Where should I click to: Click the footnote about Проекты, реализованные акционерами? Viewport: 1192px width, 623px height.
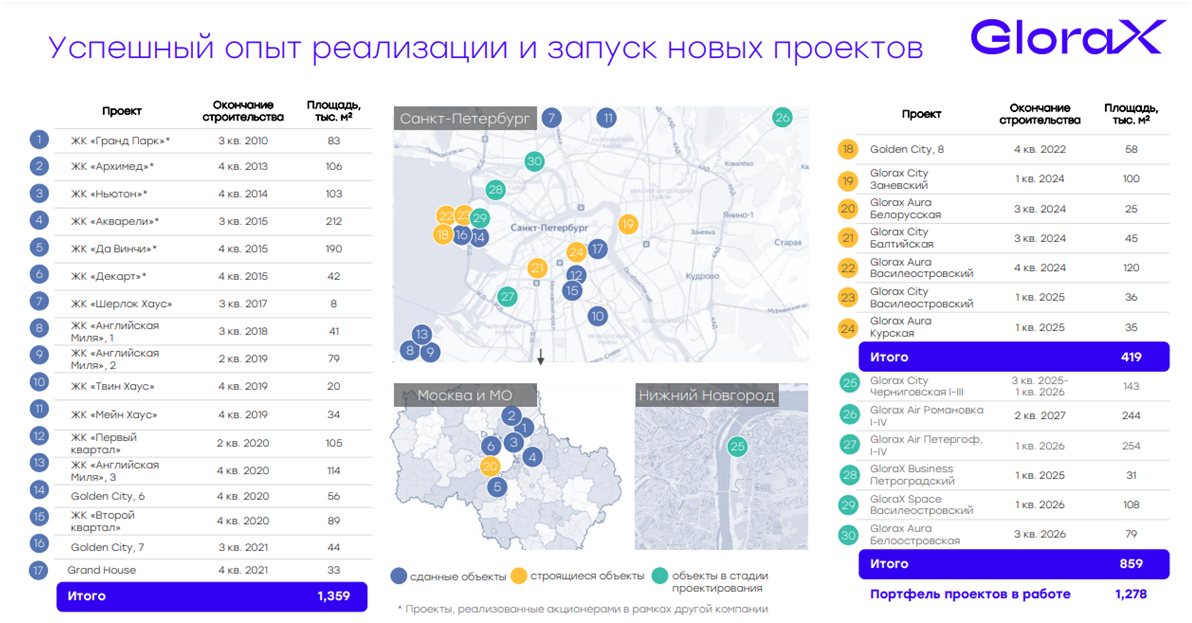[582, 609]
